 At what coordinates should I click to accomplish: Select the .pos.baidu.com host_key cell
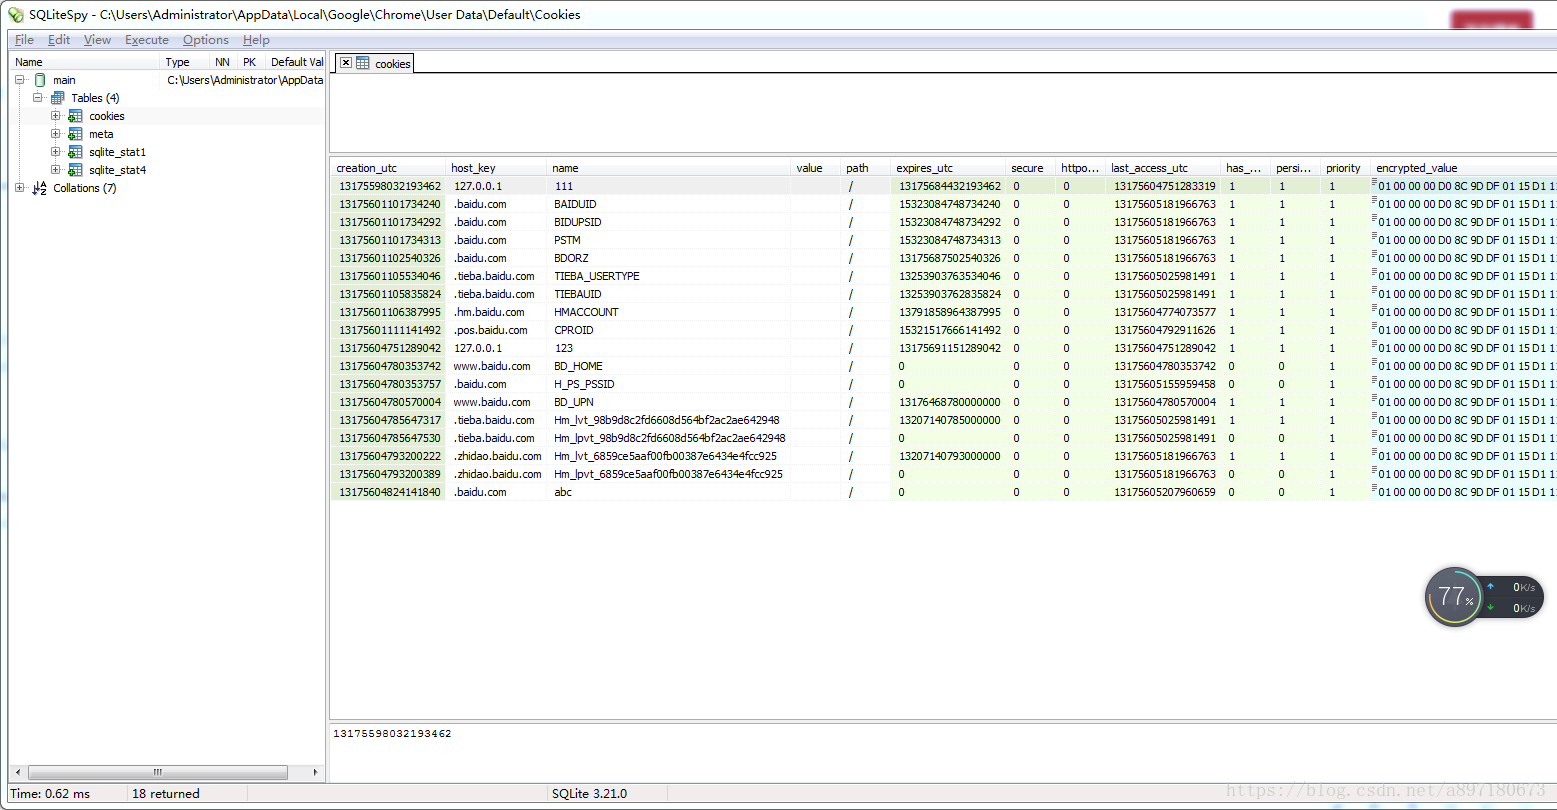pyautogui.click(x=496, y=330)
